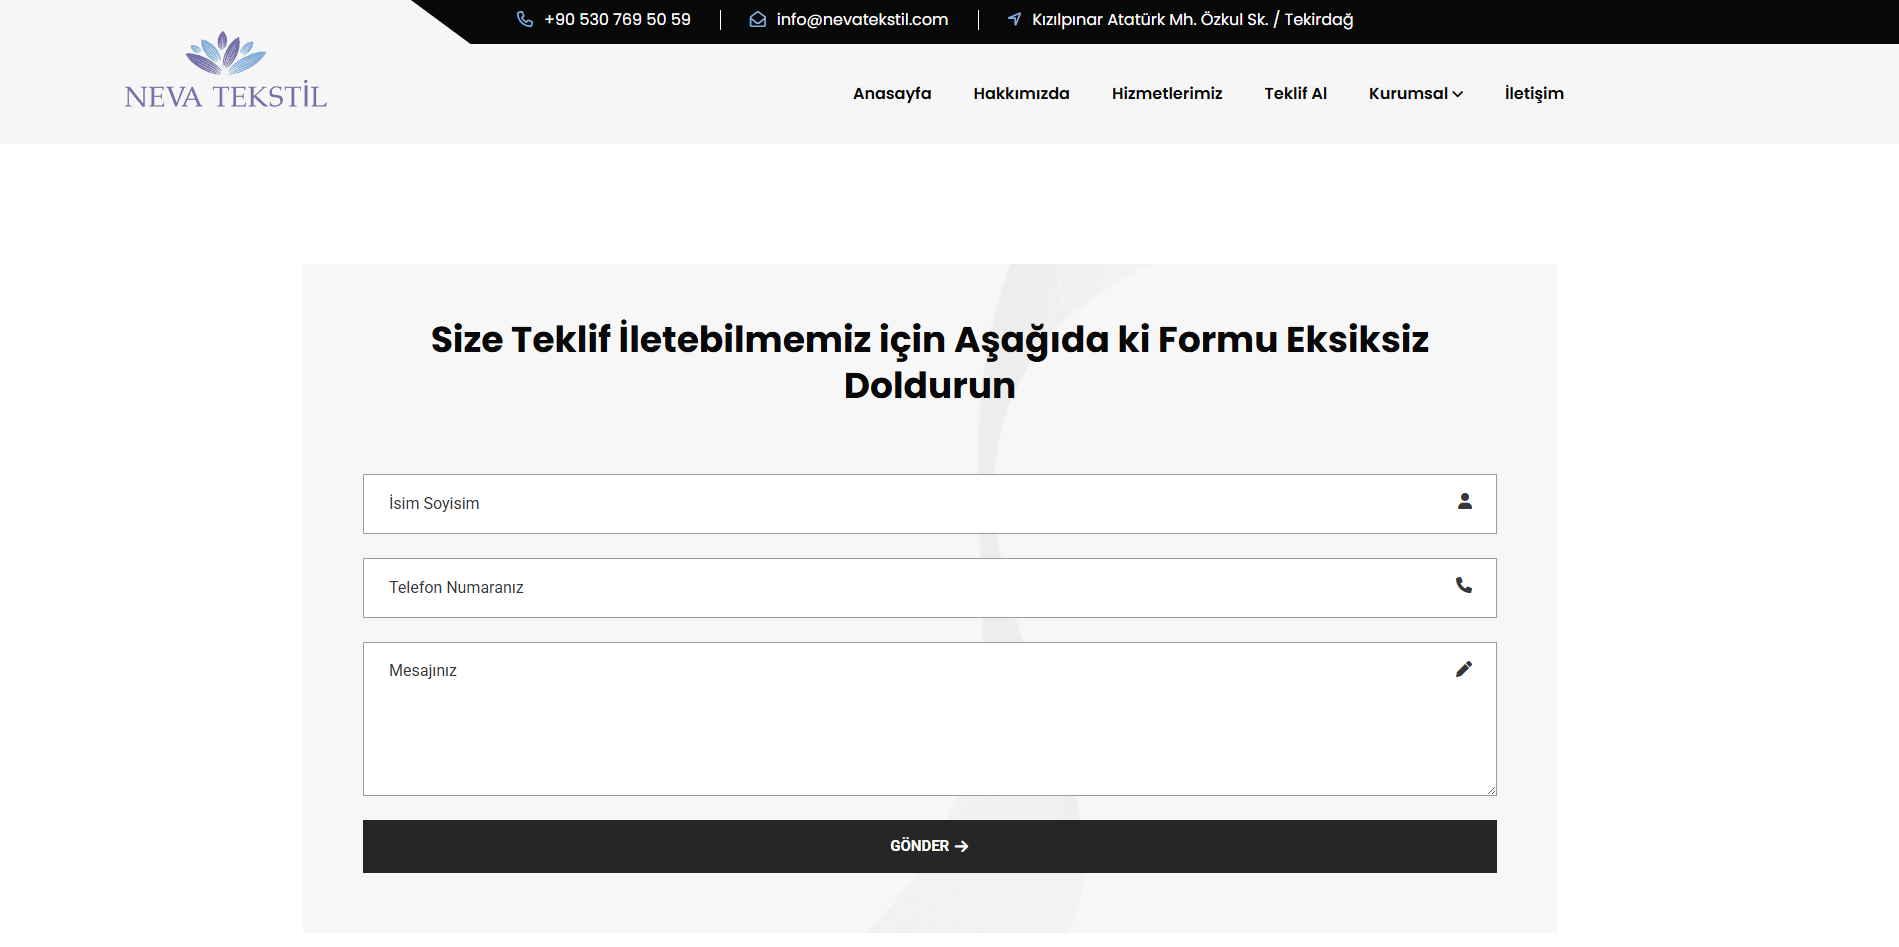Screen dimensions: 1899x947
Task: Click the envelope email icon in top bar
Action: (x=758, y=19)
